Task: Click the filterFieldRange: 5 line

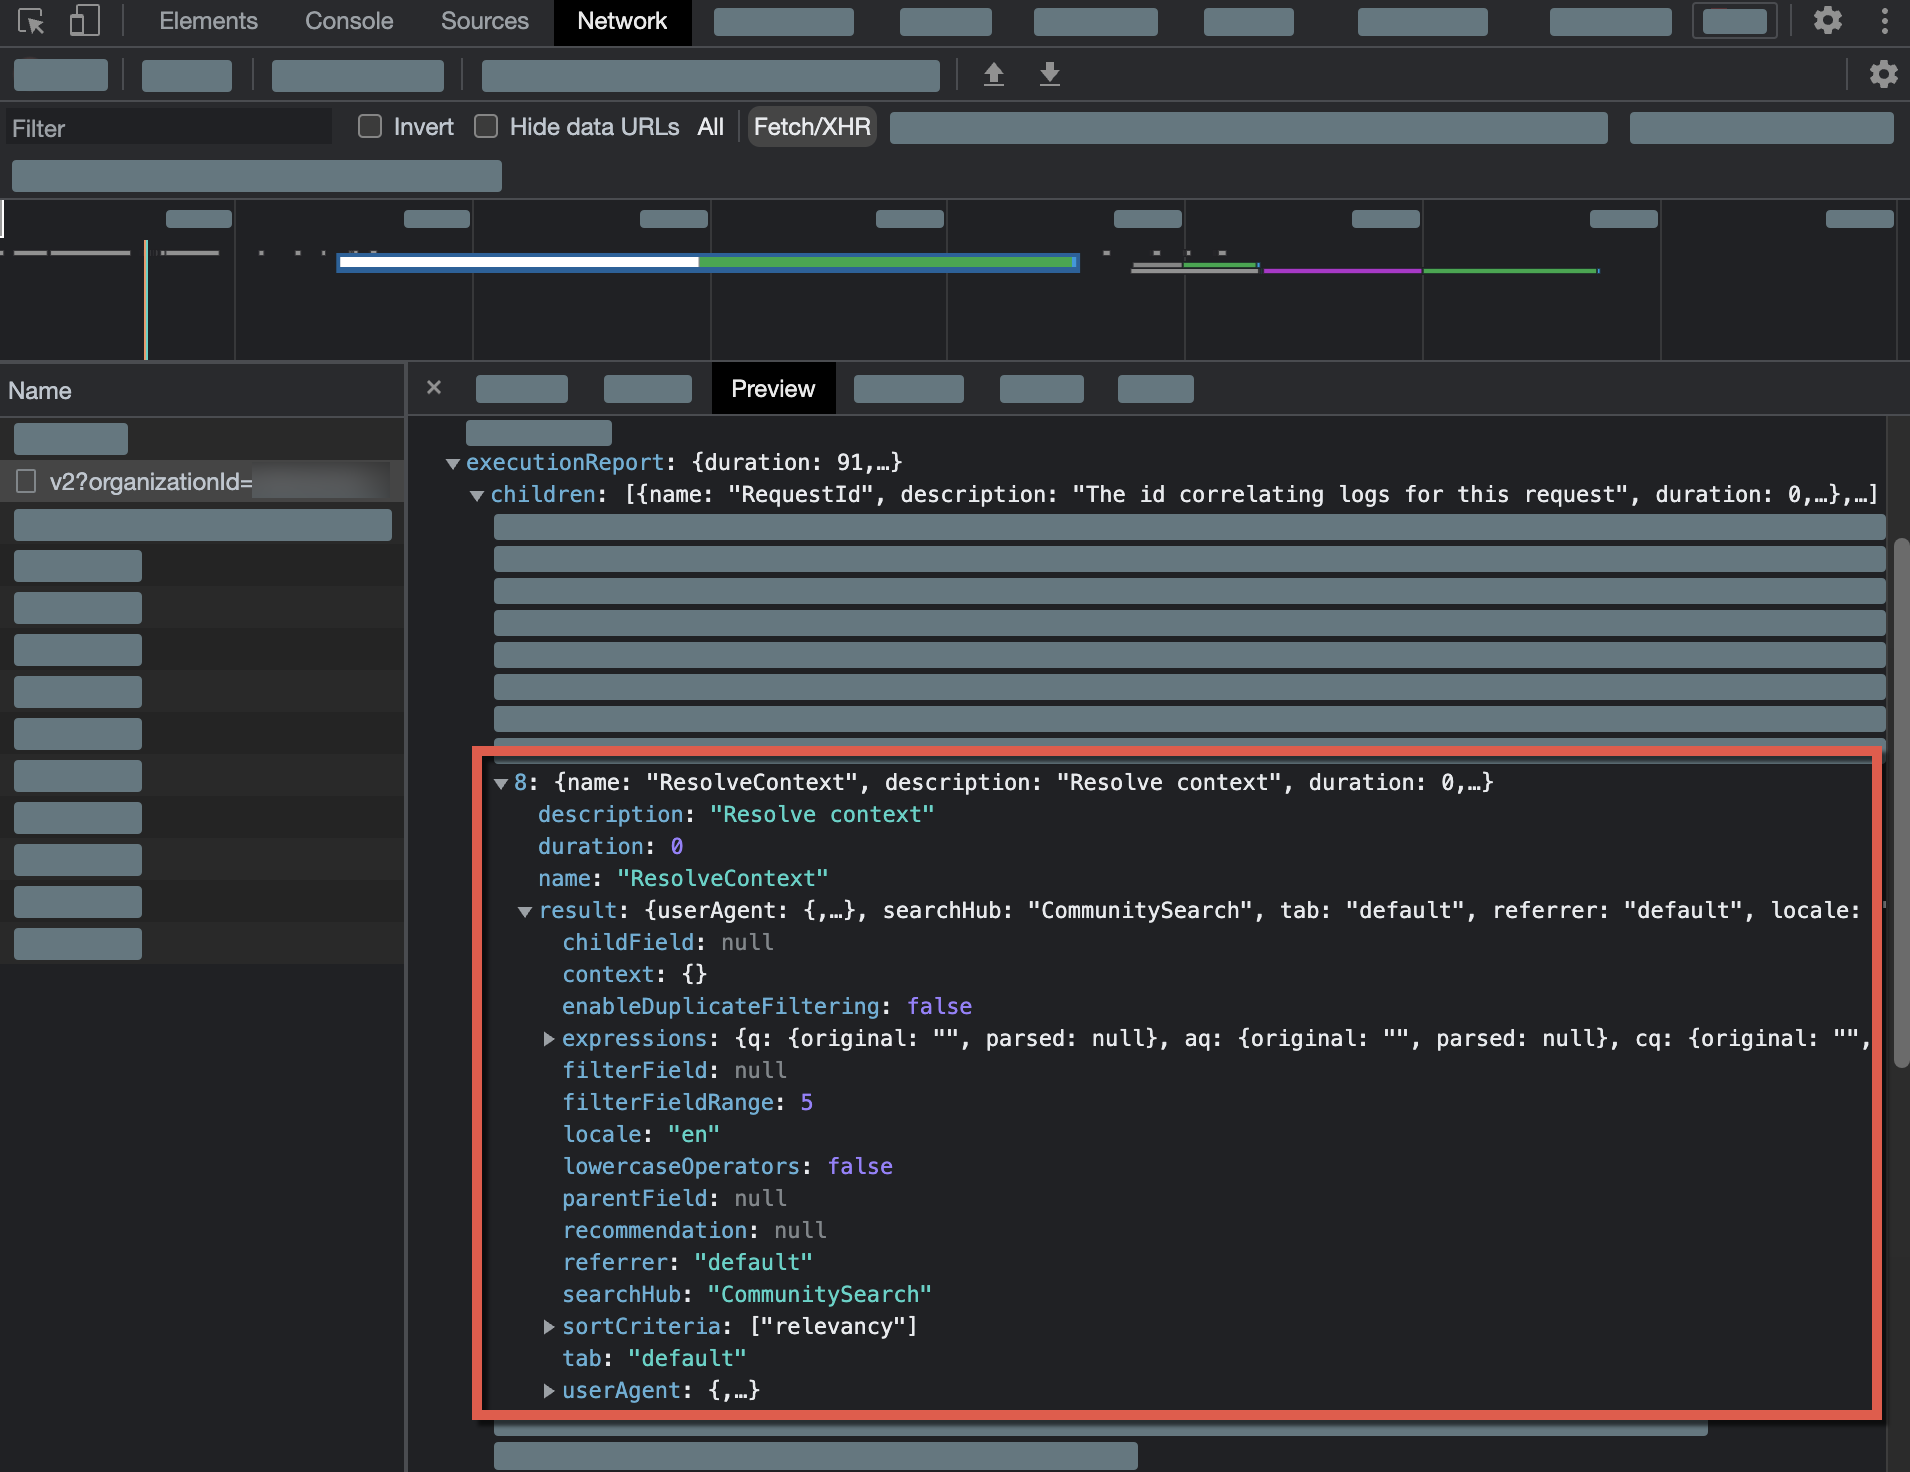Action: click(x=687, y=1102)
